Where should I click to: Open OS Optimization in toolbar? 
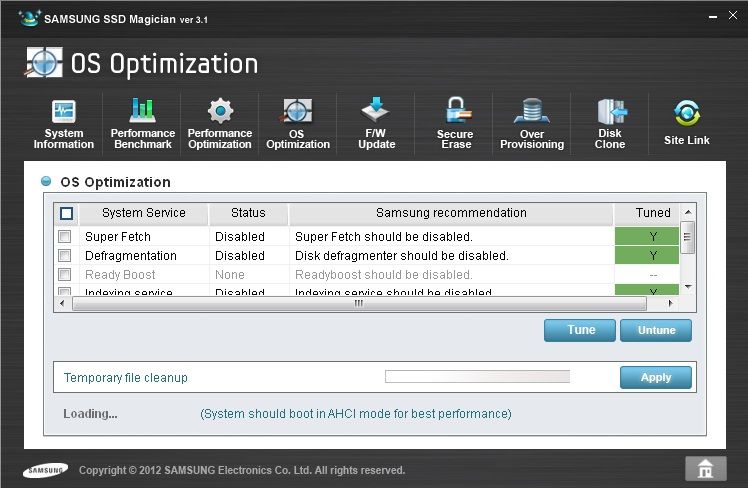298,124
